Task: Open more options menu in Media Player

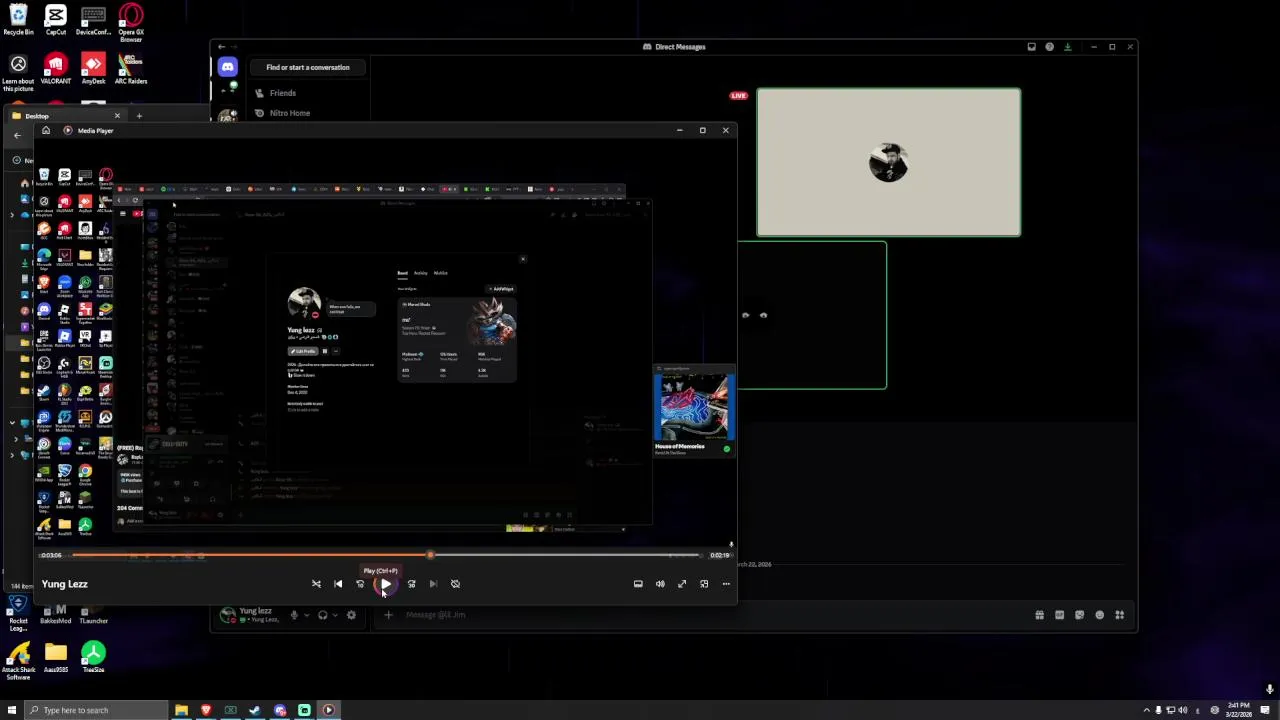Action: pos(726,584)
